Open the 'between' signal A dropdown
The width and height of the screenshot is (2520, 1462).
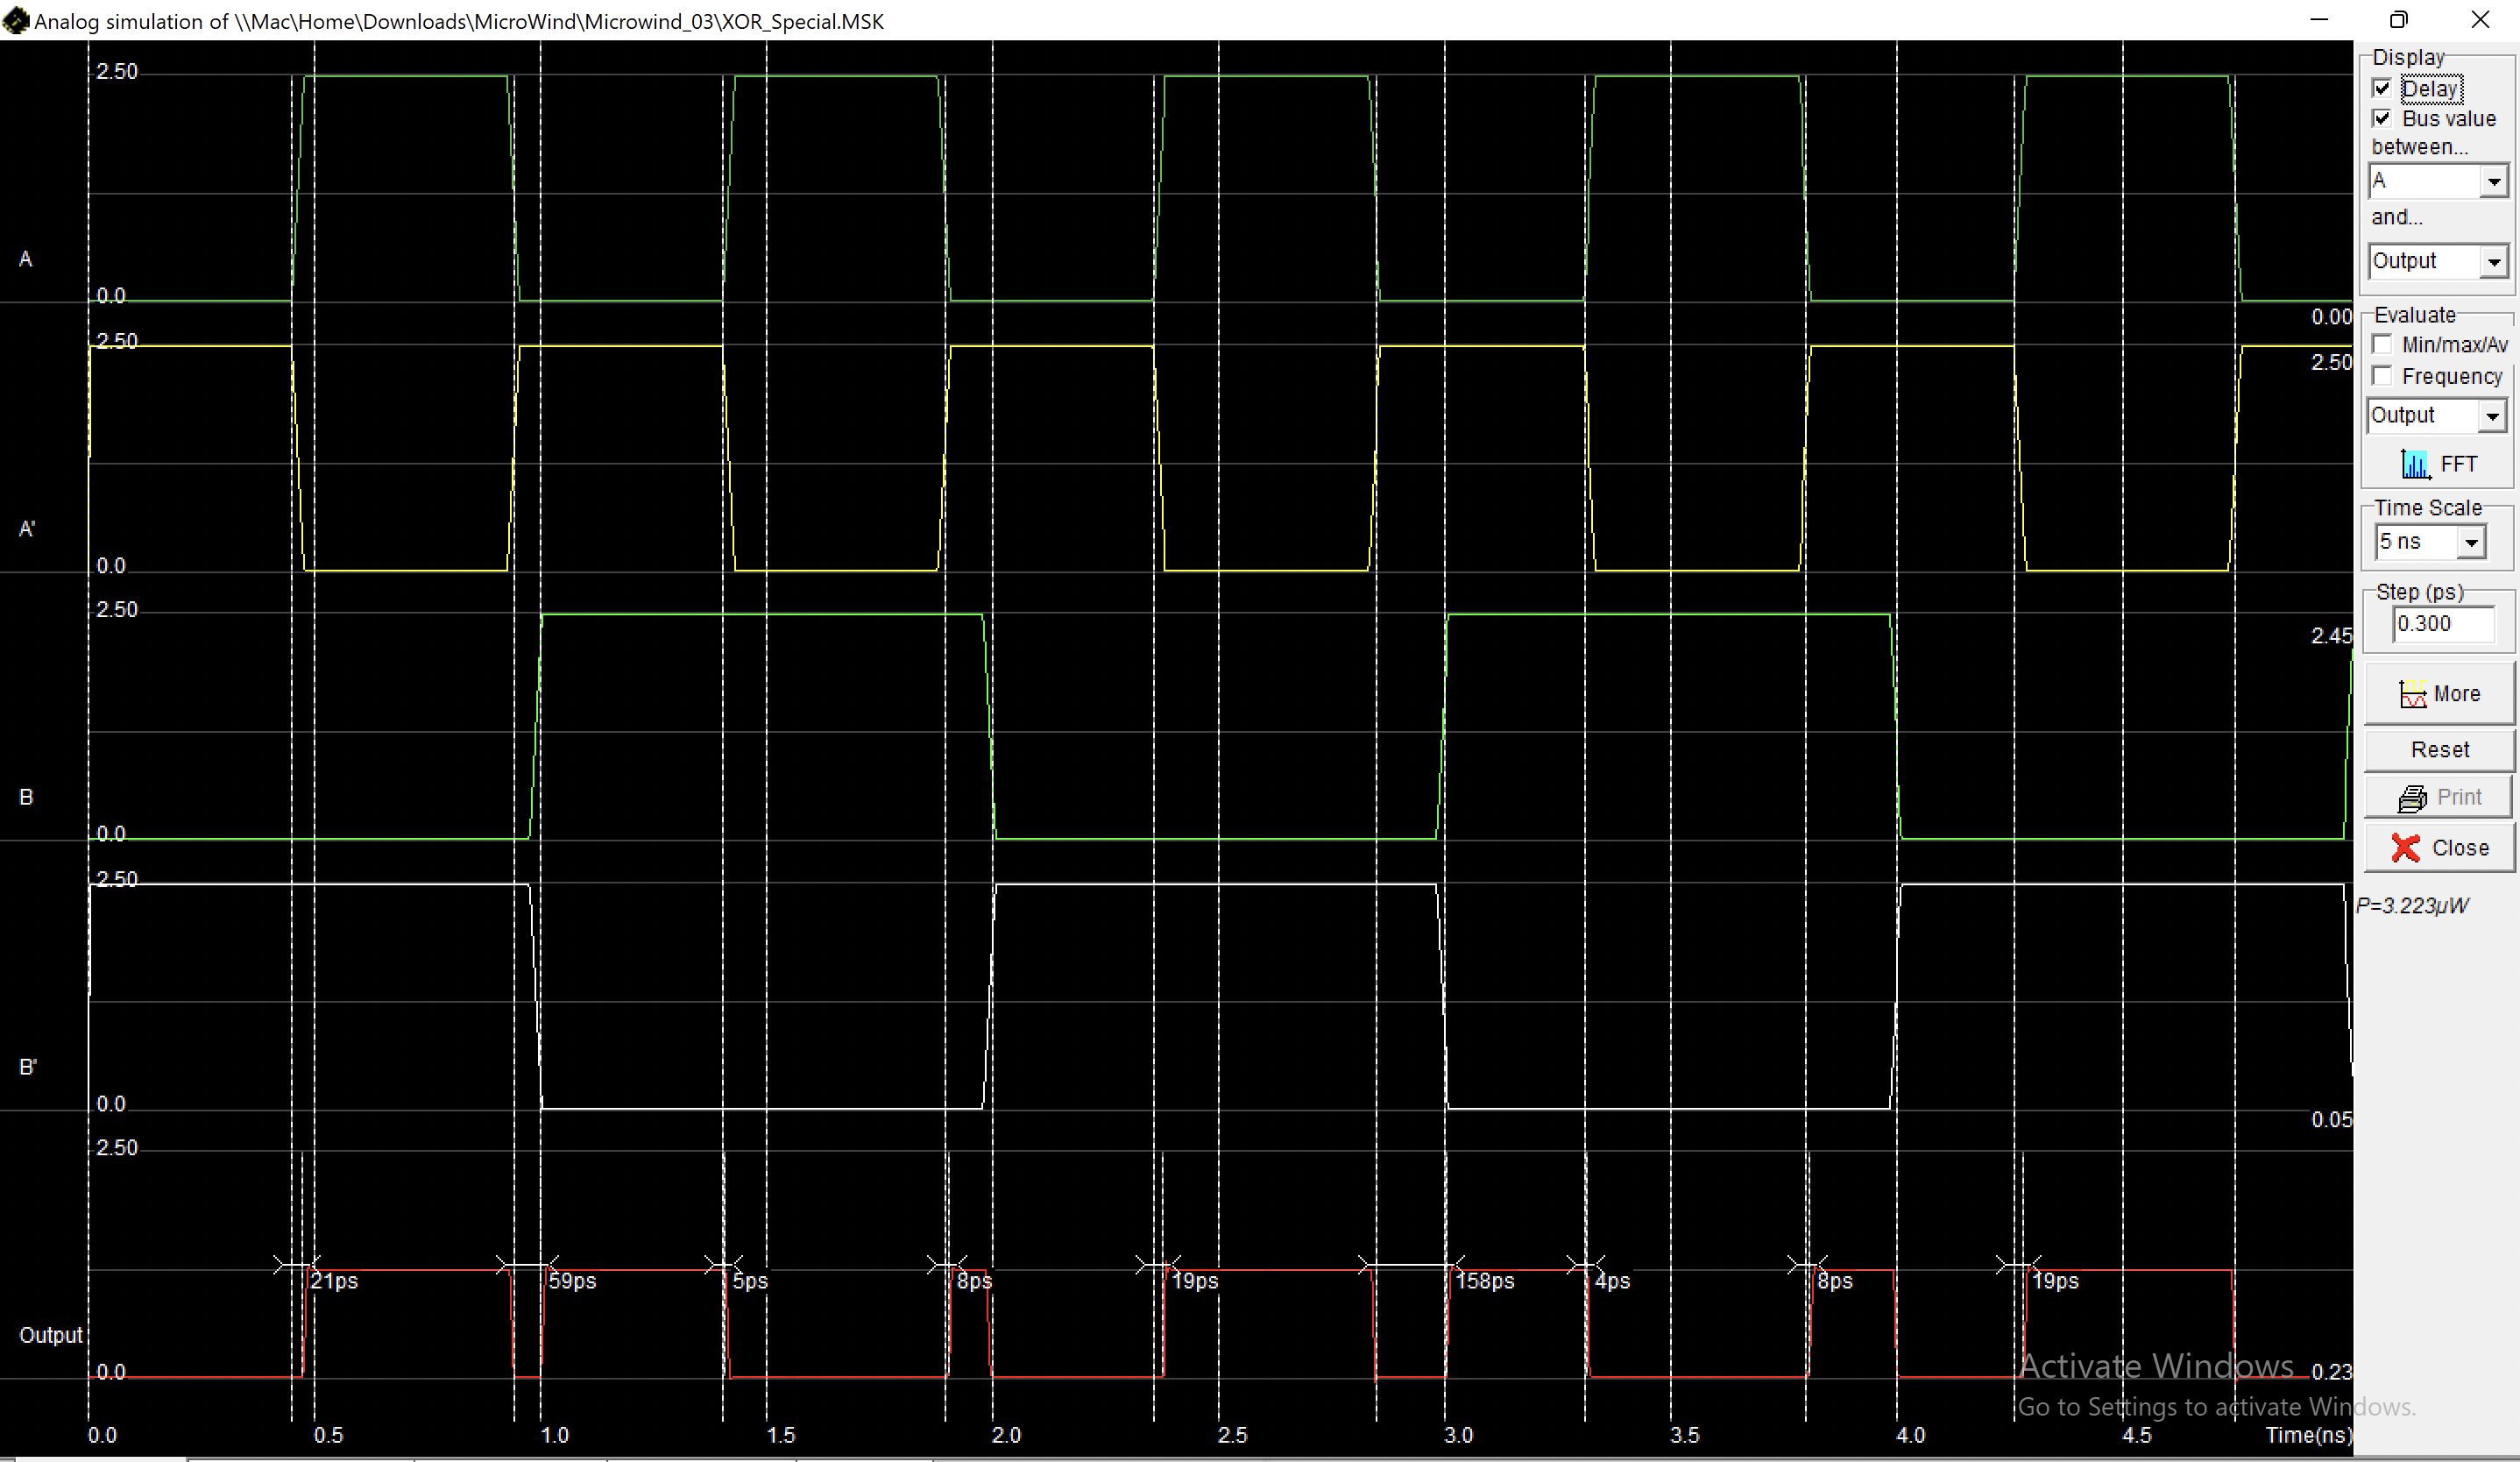point(2493,181)
